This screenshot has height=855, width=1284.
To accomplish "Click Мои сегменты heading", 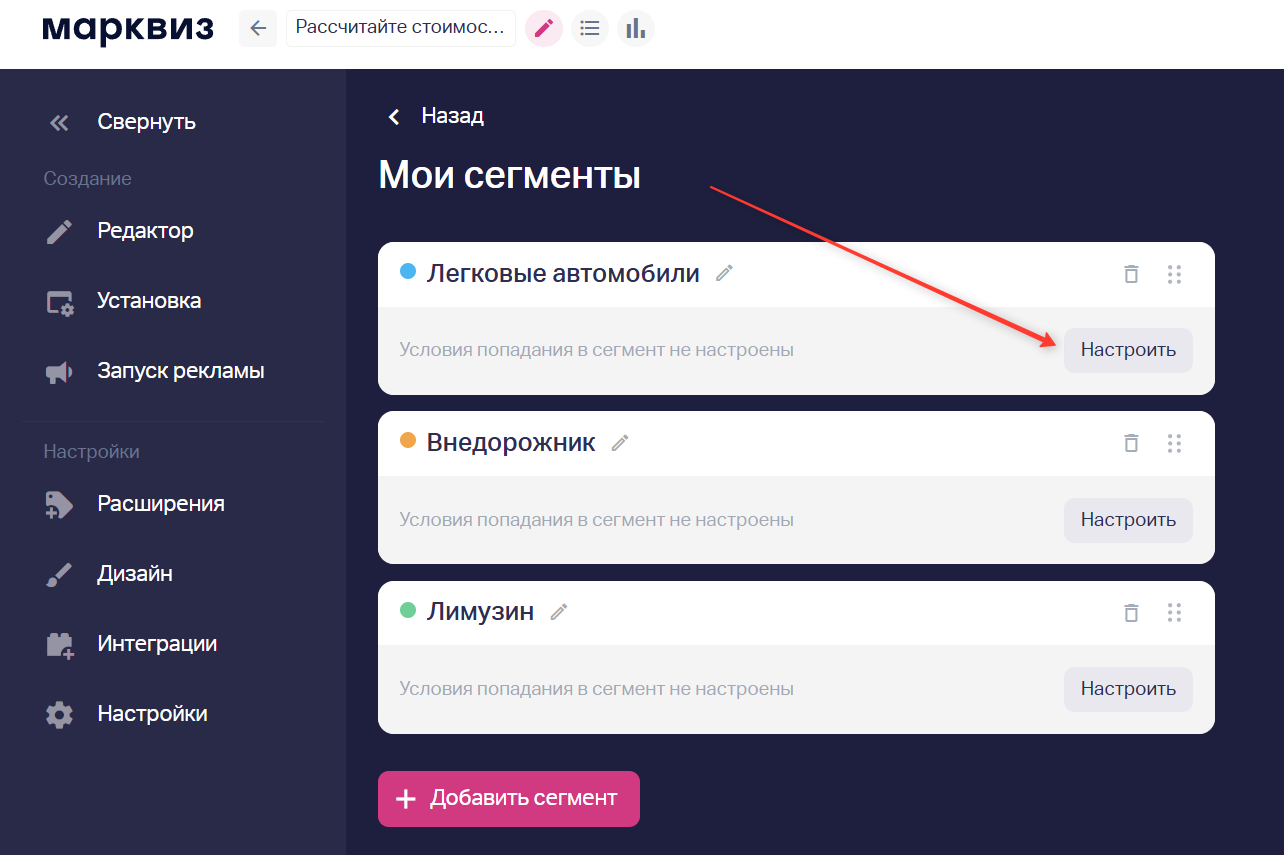I will (509, 176).
